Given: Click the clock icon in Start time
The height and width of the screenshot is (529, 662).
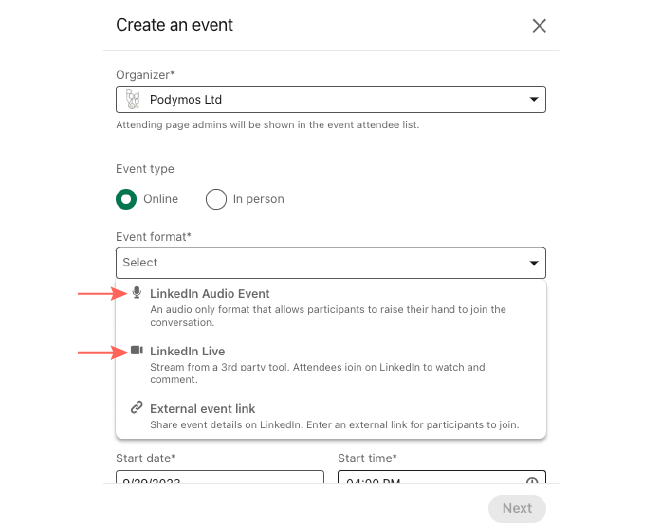Looking at the screenshot, I should click(x=532, y=480).
